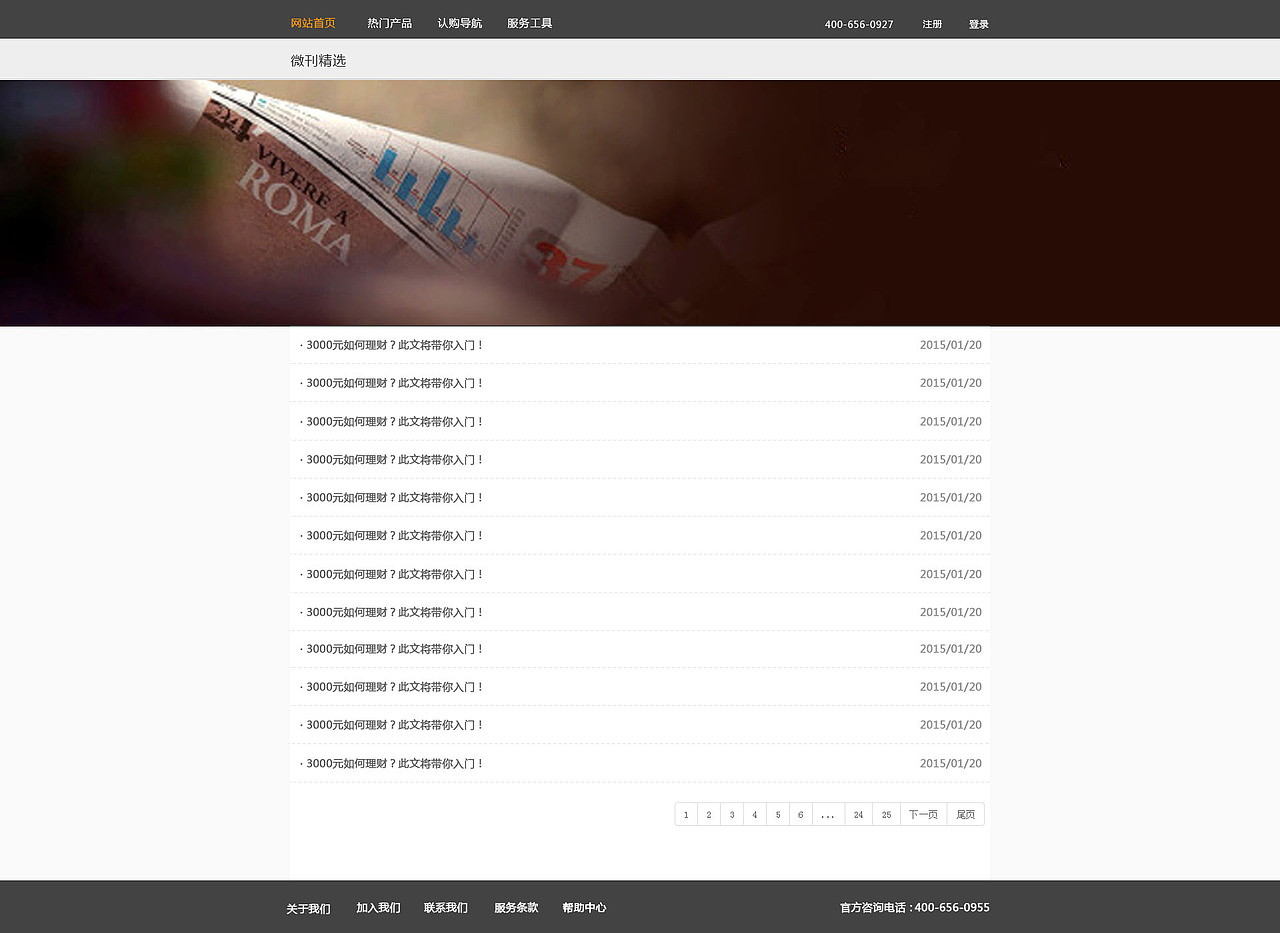Click 下一页 for the next page

[923, 814]
